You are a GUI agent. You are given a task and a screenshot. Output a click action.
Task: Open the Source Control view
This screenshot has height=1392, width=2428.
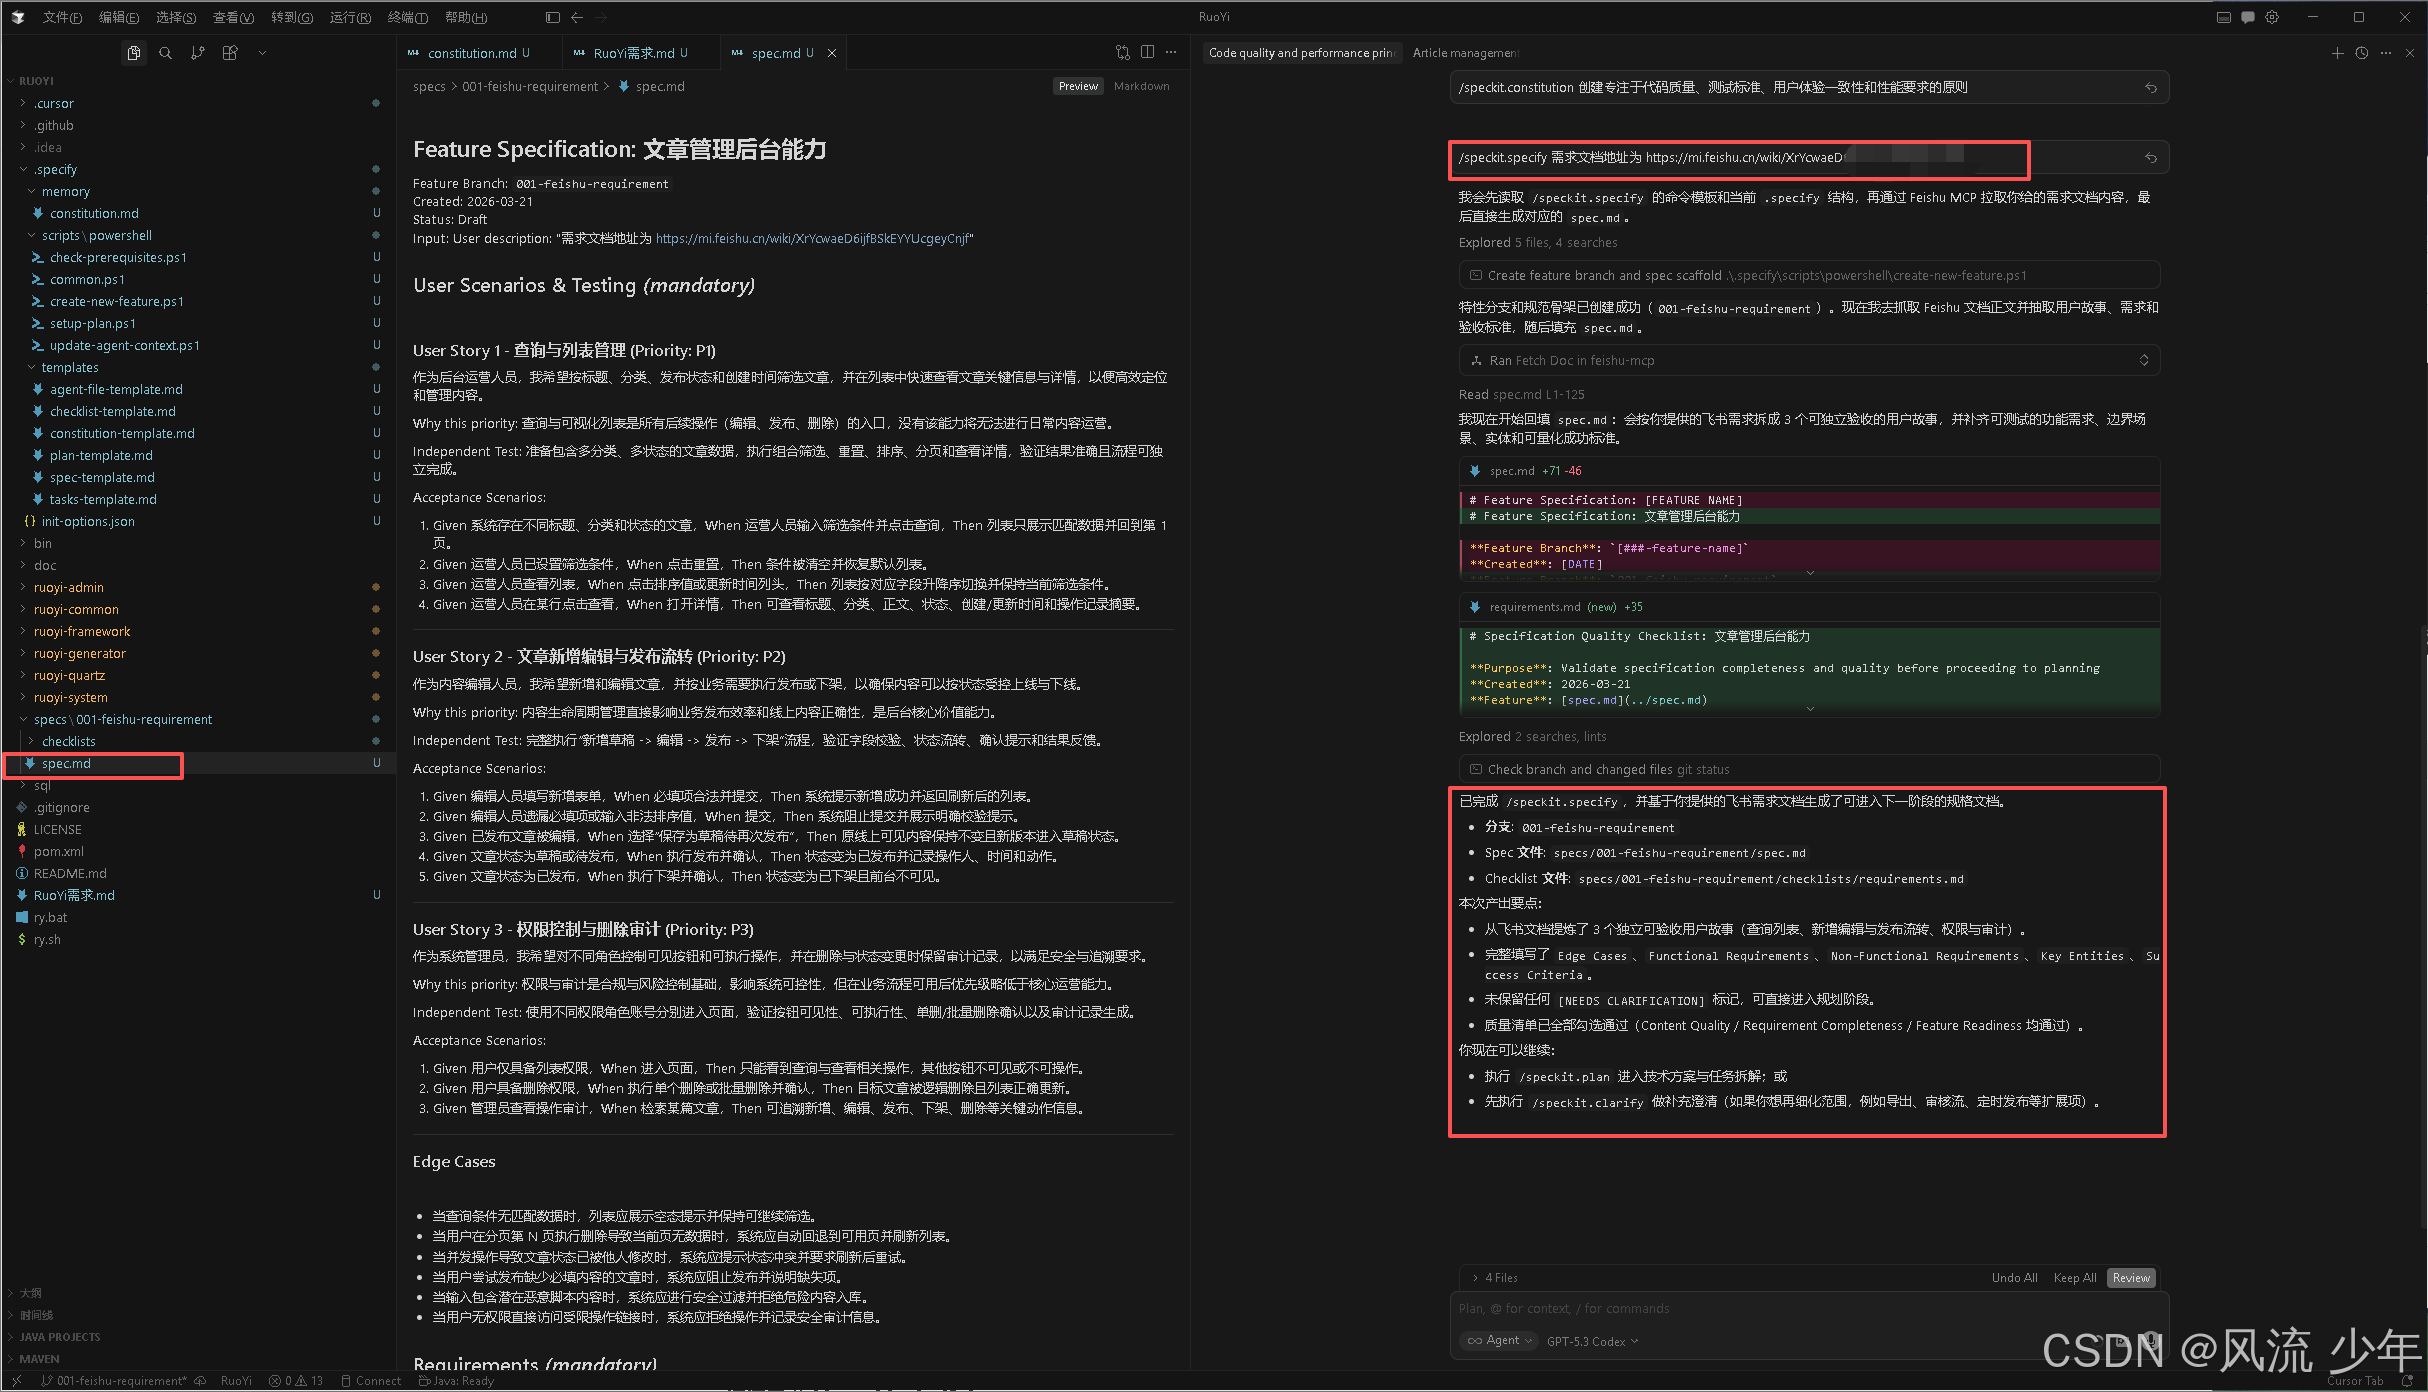coord(198,53)
